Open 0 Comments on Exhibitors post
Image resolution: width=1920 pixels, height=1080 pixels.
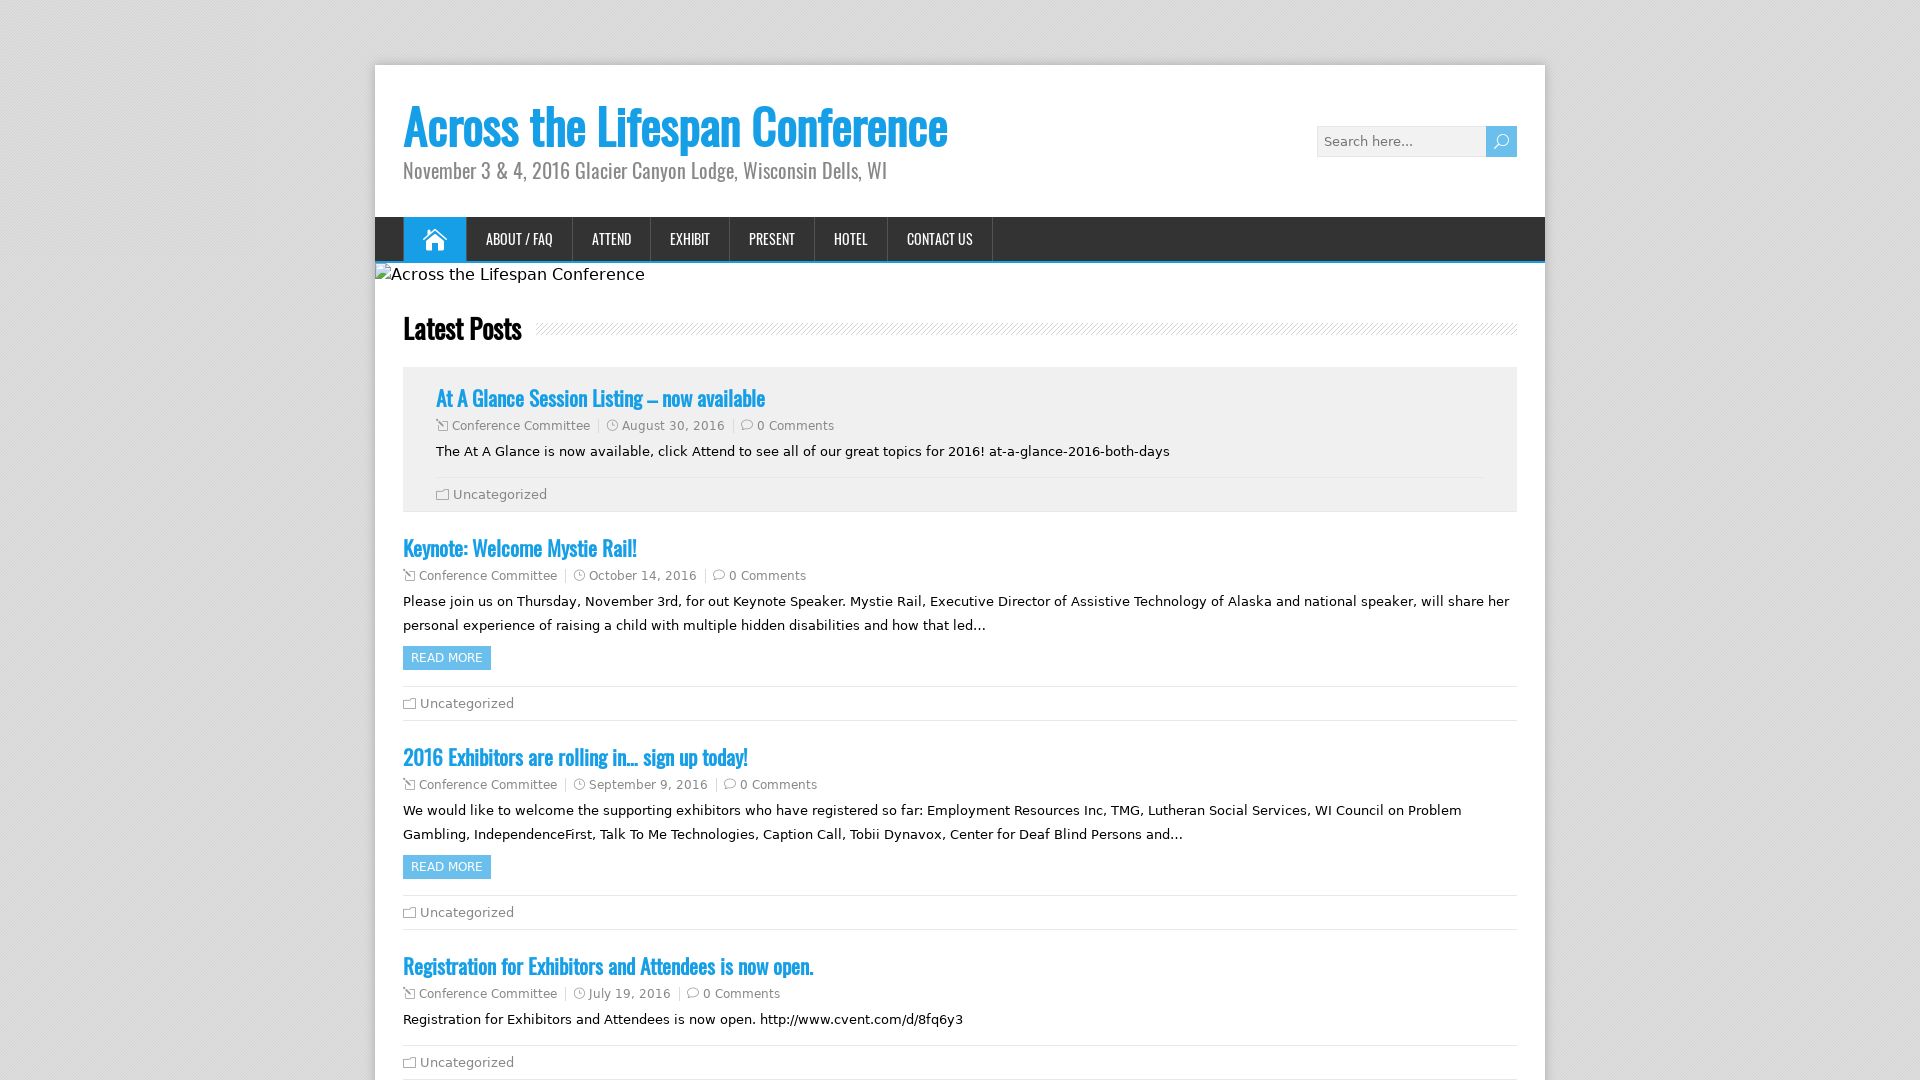778,785
